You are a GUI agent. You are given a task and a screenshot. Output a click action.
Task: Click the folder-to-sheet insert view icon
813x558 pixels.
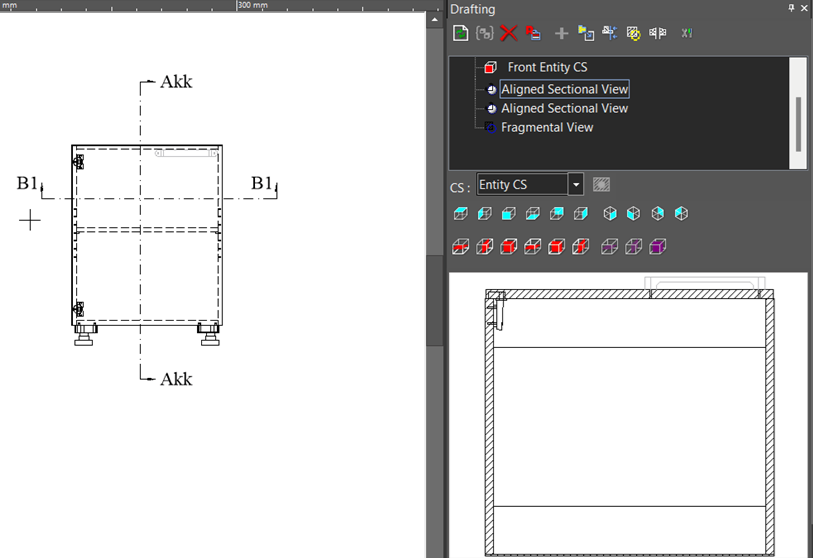[586, 33]
